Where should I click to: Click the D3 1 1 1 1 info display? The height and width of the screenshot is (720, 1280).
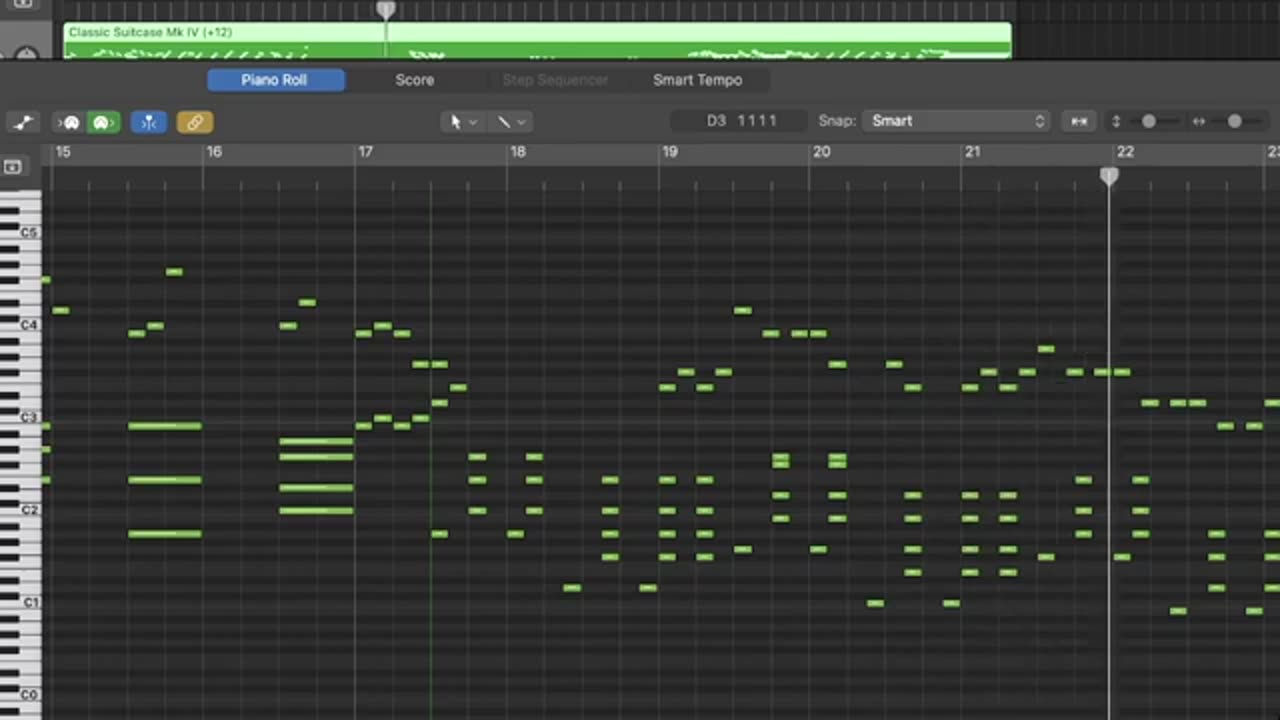pos(741,121)
